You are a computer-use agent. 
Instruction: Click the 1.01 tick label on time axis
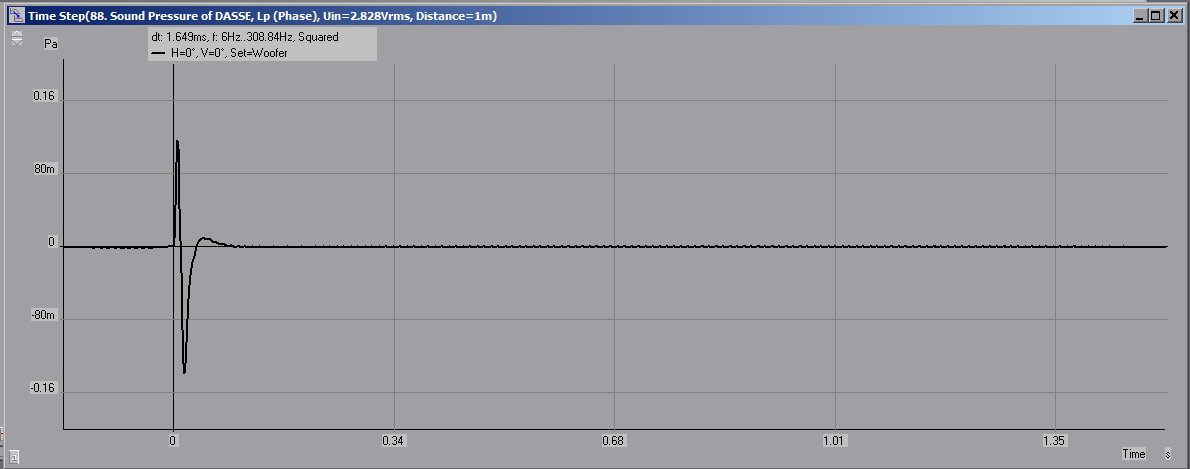[834, 441]
